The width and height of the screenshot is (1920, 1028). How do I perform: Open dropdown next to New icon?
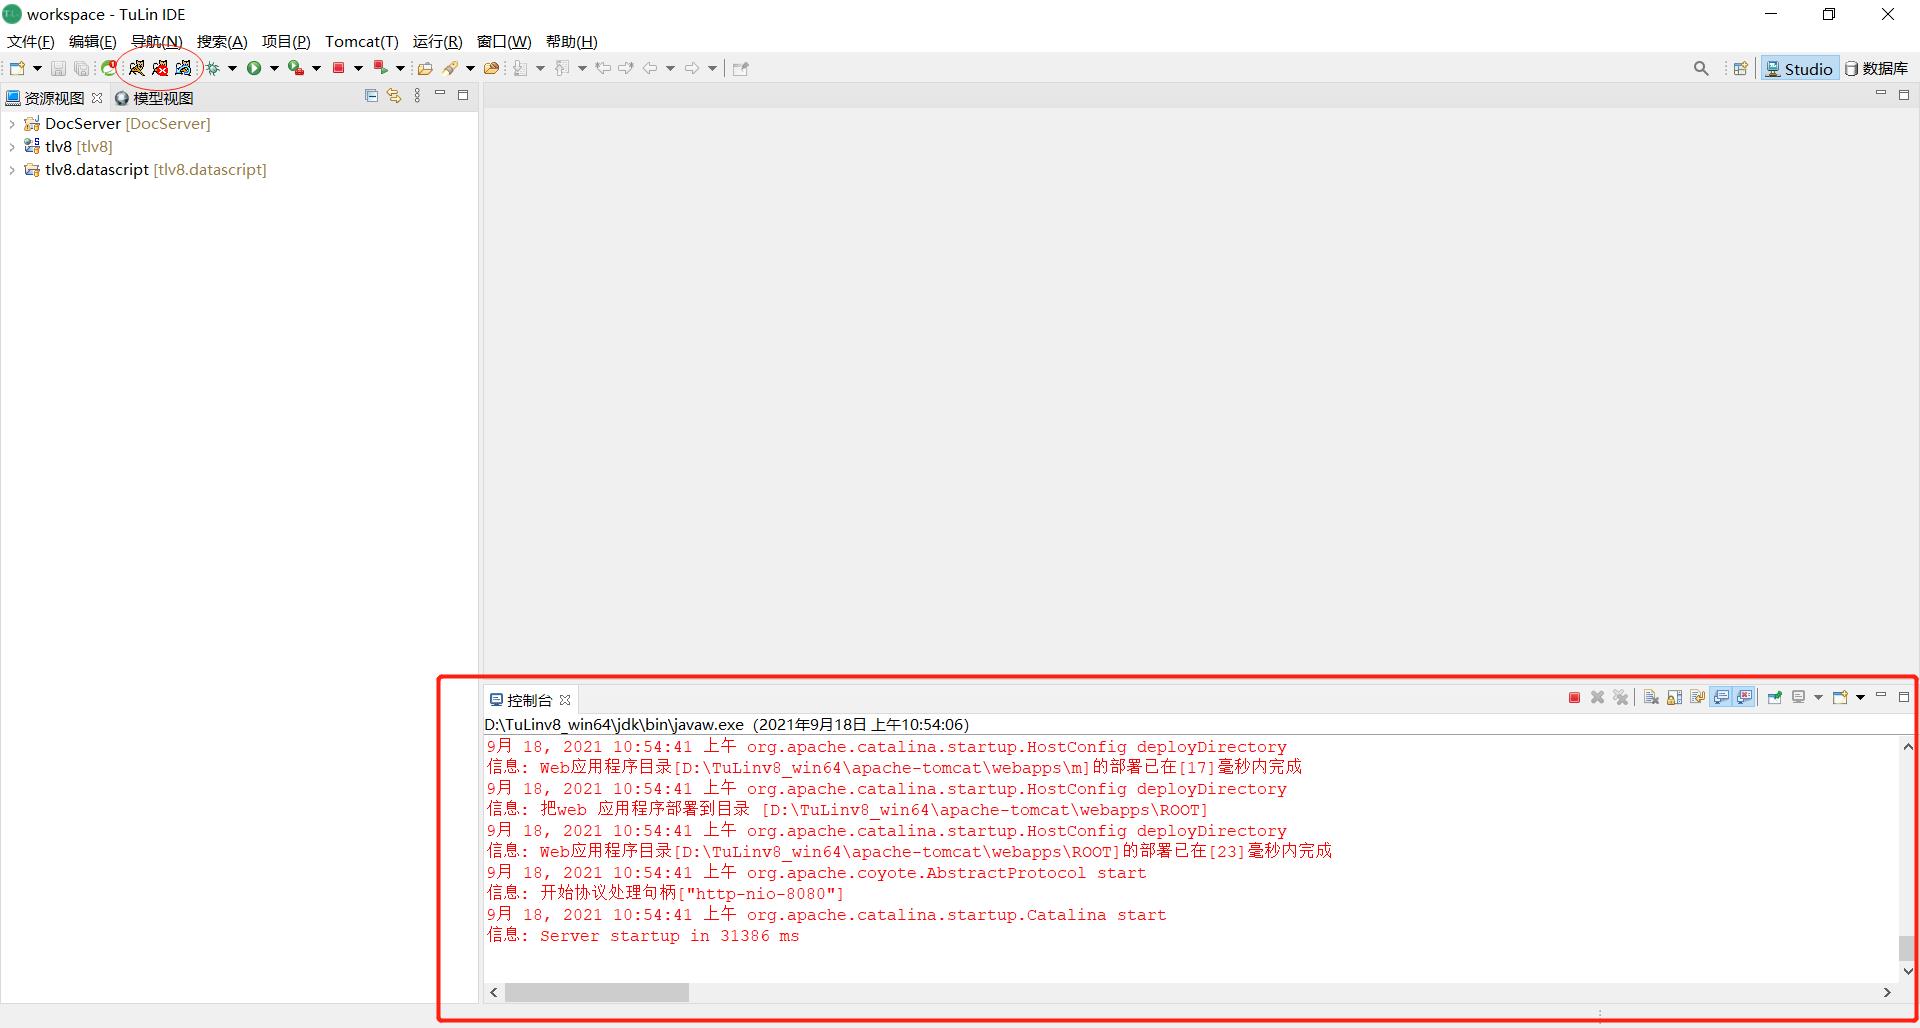point(37,68)
